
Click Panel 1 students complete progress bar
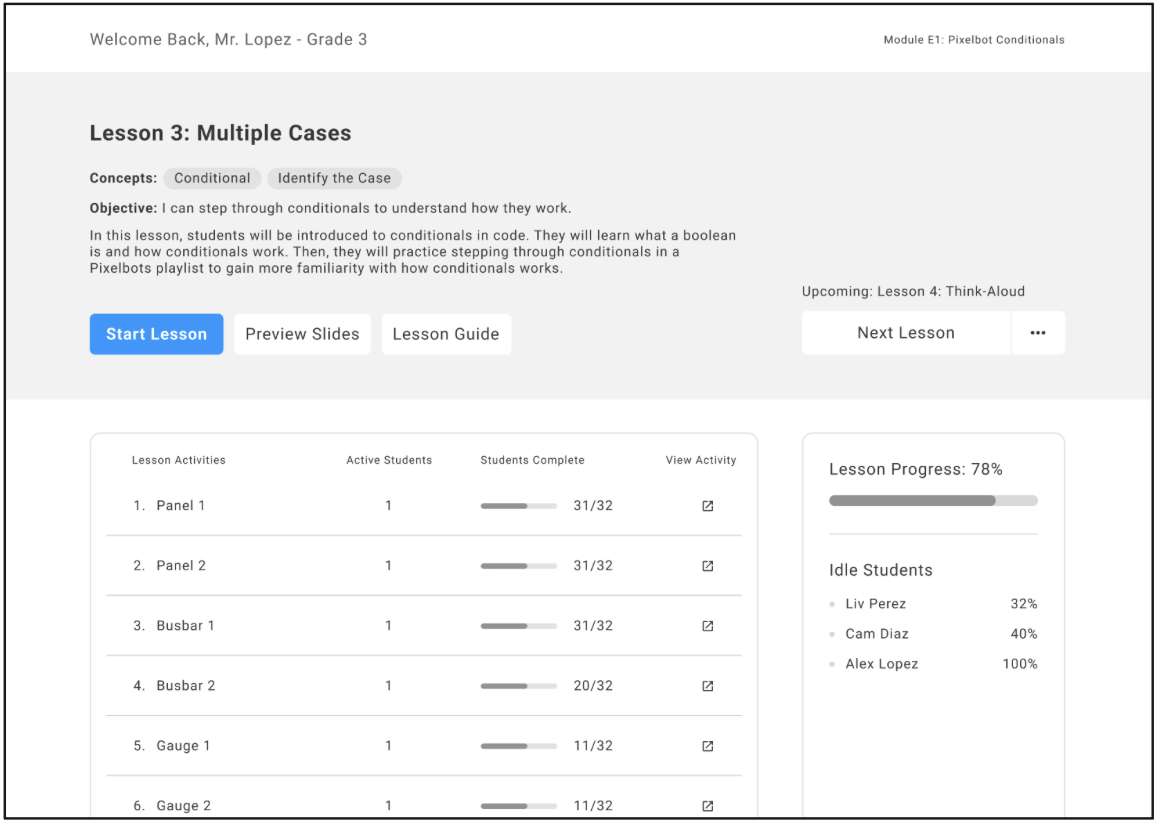coord(518,506)
